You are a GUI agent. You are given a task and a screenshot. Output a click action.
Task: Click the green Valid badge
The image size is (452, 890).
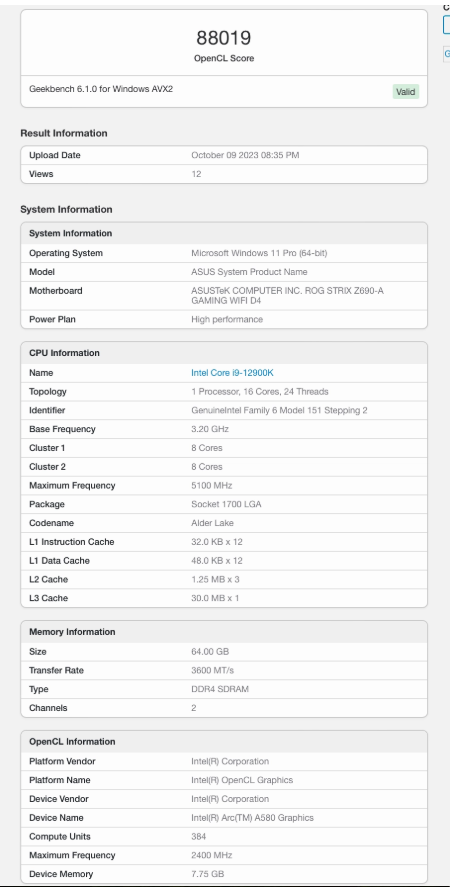click(405, 91)
